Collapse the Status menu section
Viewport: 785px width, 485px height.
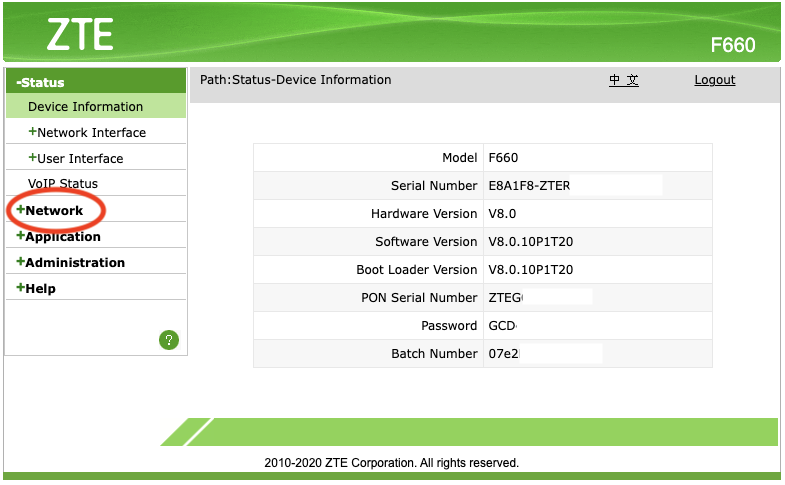pos(41,83)
